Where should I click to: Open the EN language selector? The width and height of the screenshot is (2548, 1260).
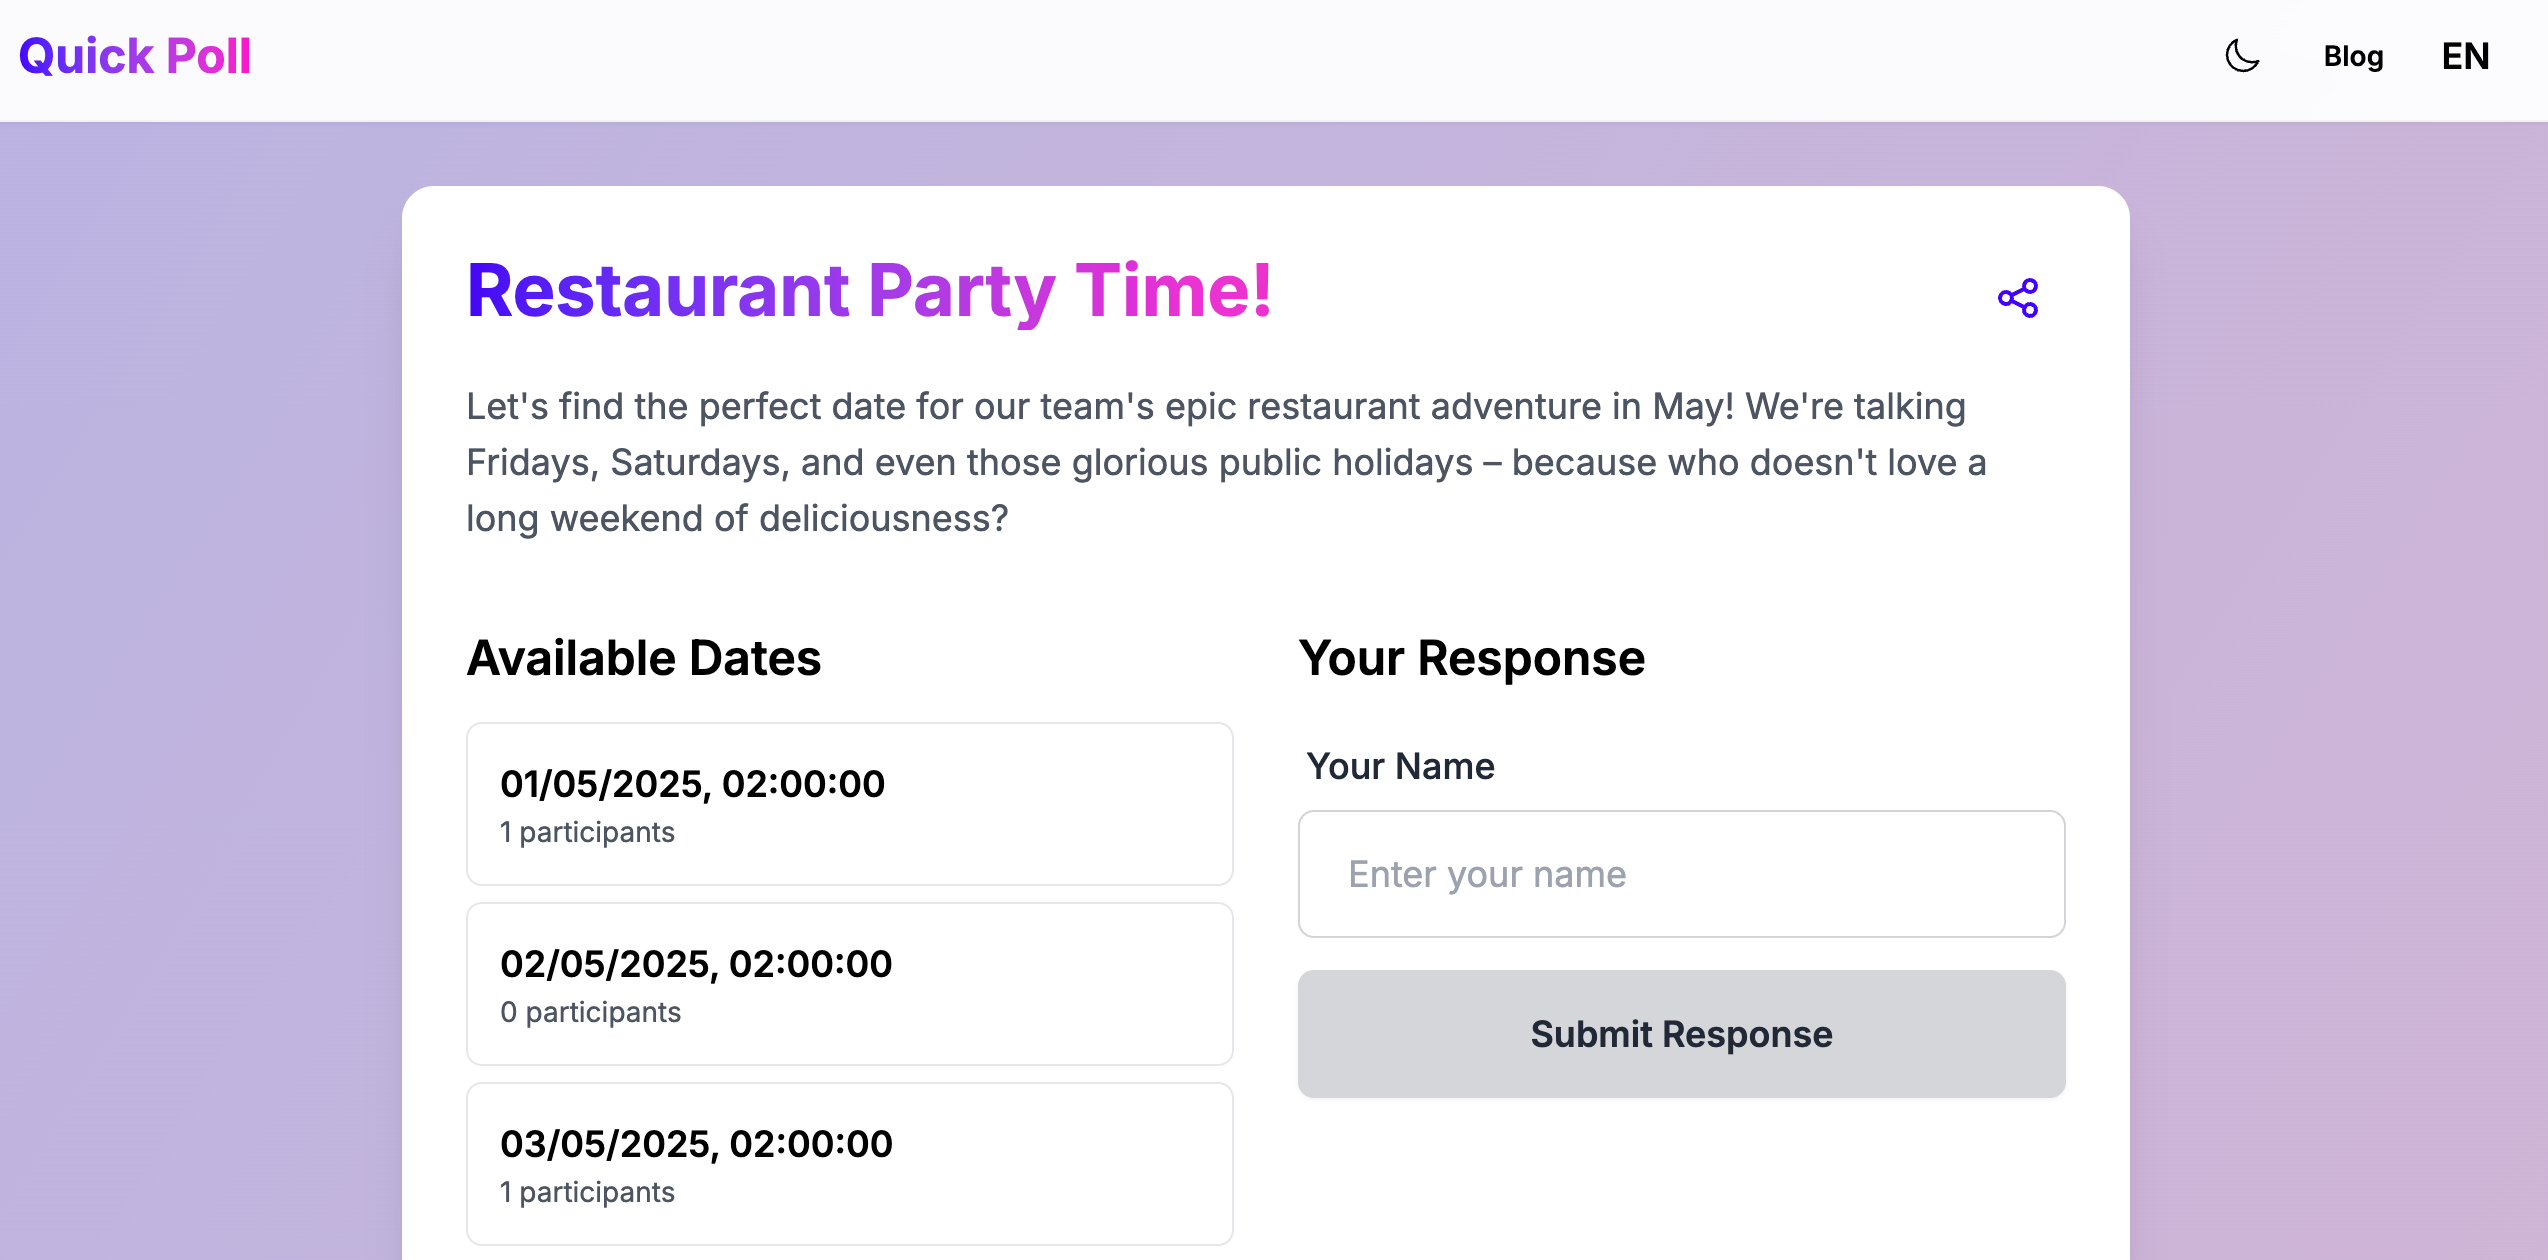pos(2465,57)
